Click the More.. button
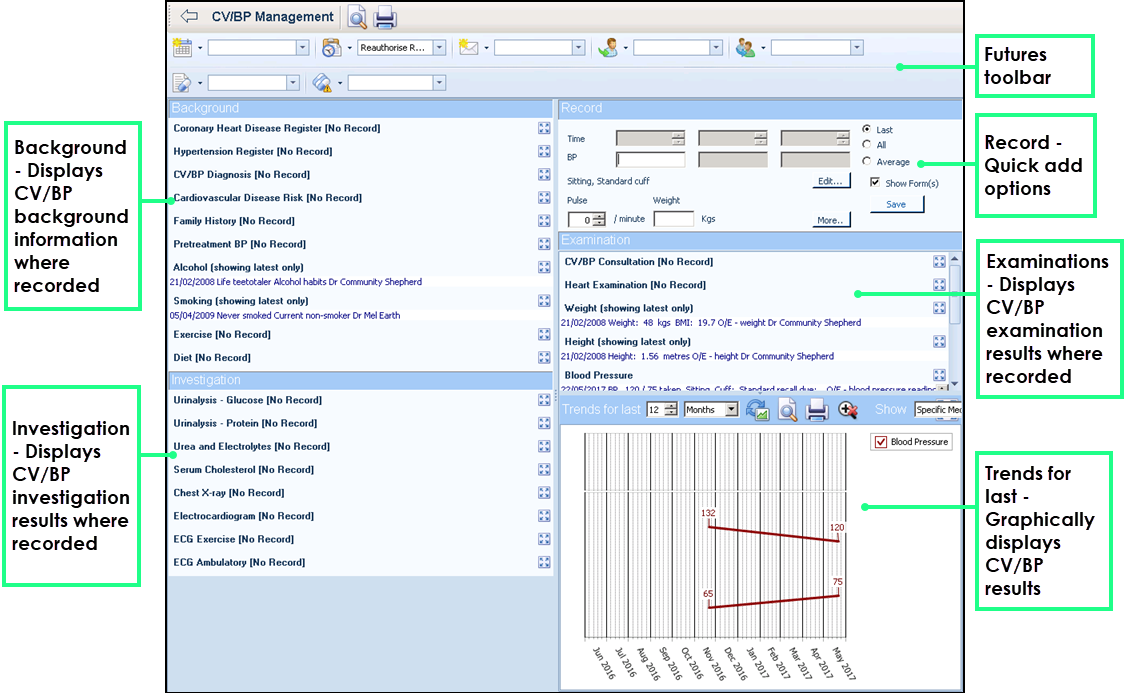 831,220
